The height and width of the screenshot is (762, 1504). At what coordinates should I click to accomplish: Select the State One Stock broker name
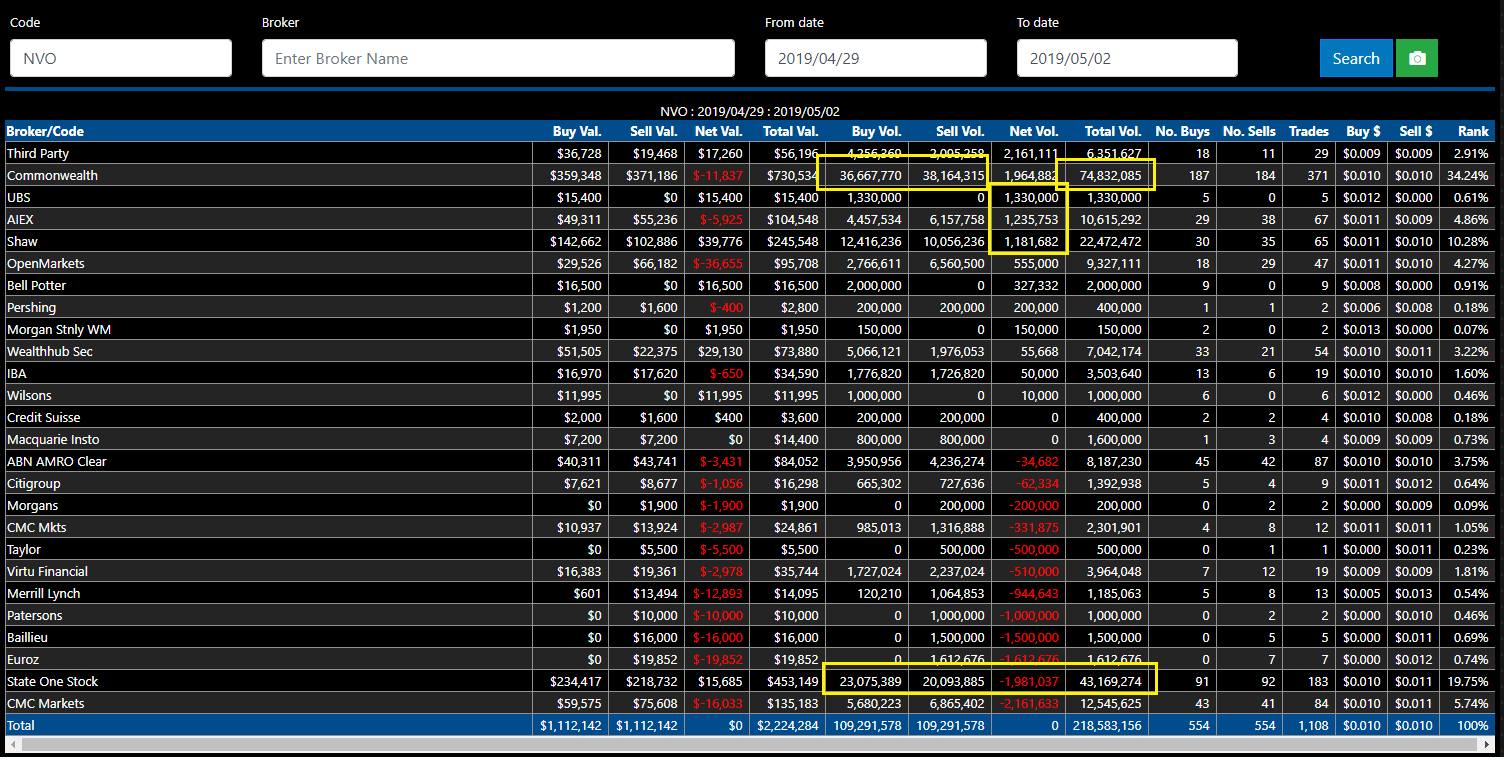click(x=53, y=681)
